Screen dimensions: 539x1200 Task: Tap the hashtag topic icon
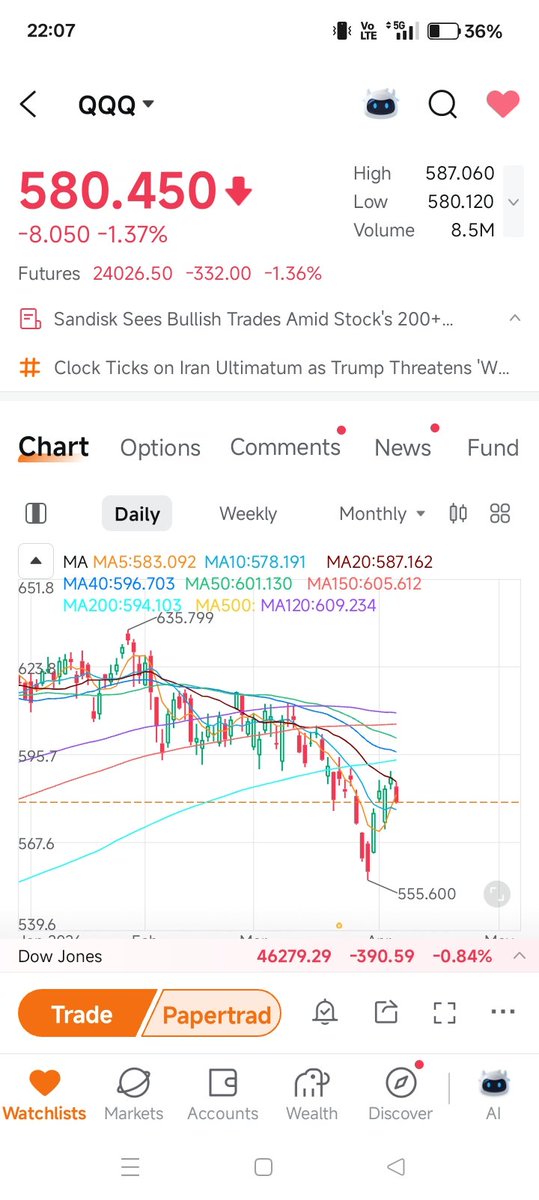30,368
